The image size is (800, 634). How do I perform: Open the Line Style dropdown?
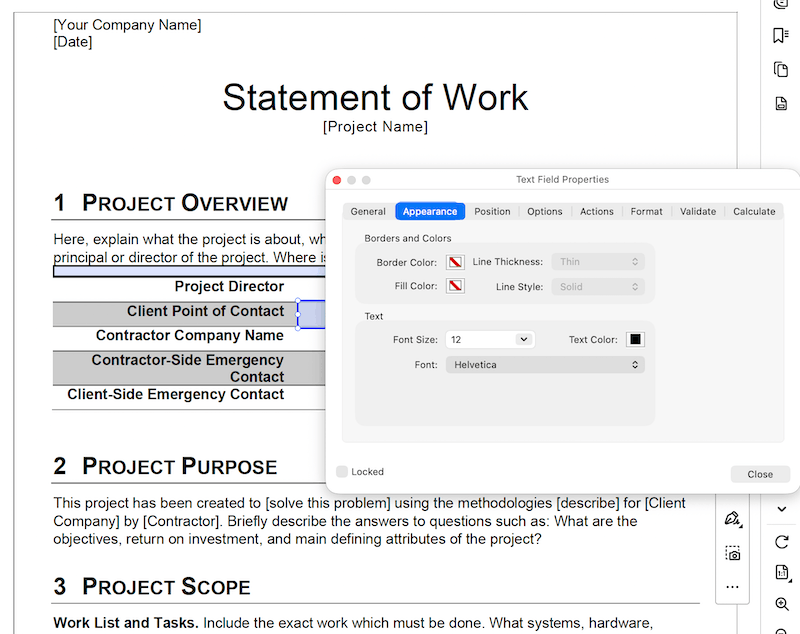pyautogui.click(x=598, y=287)
